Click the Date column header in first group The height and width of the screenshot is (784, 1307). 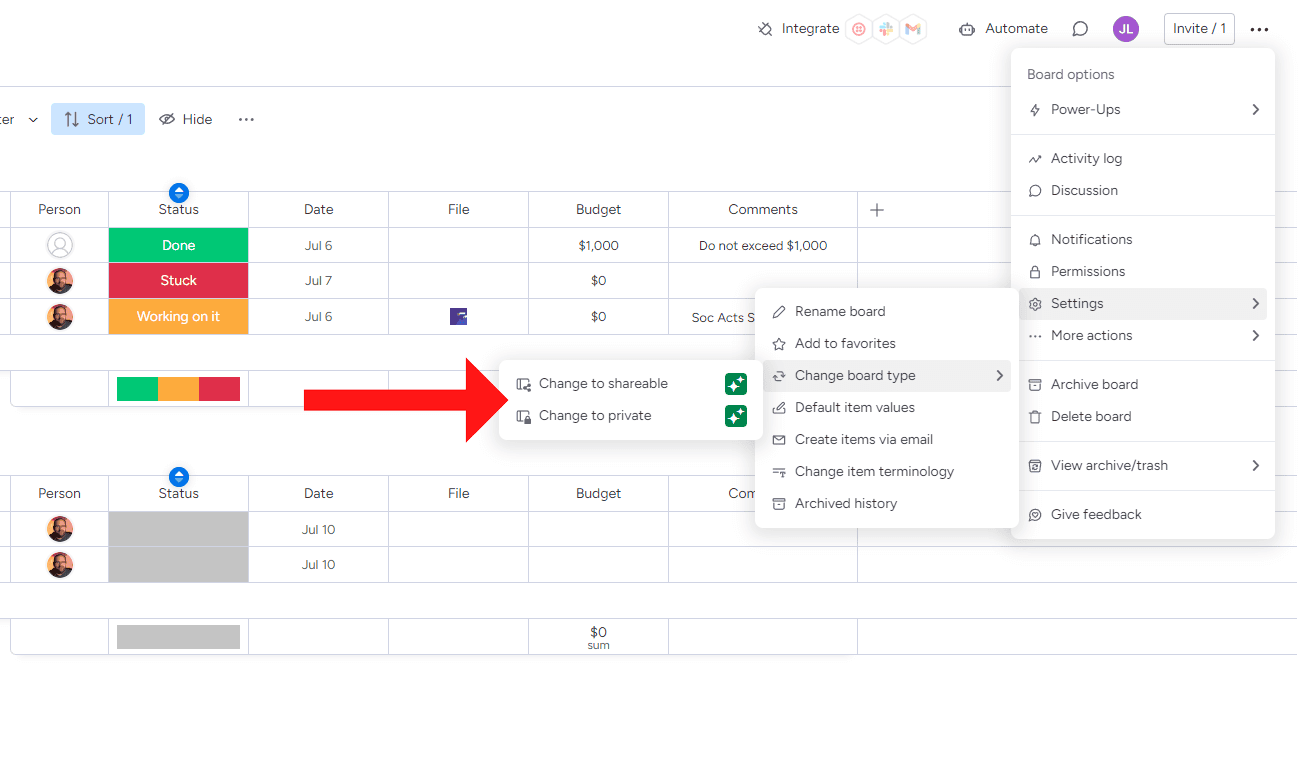318,209
